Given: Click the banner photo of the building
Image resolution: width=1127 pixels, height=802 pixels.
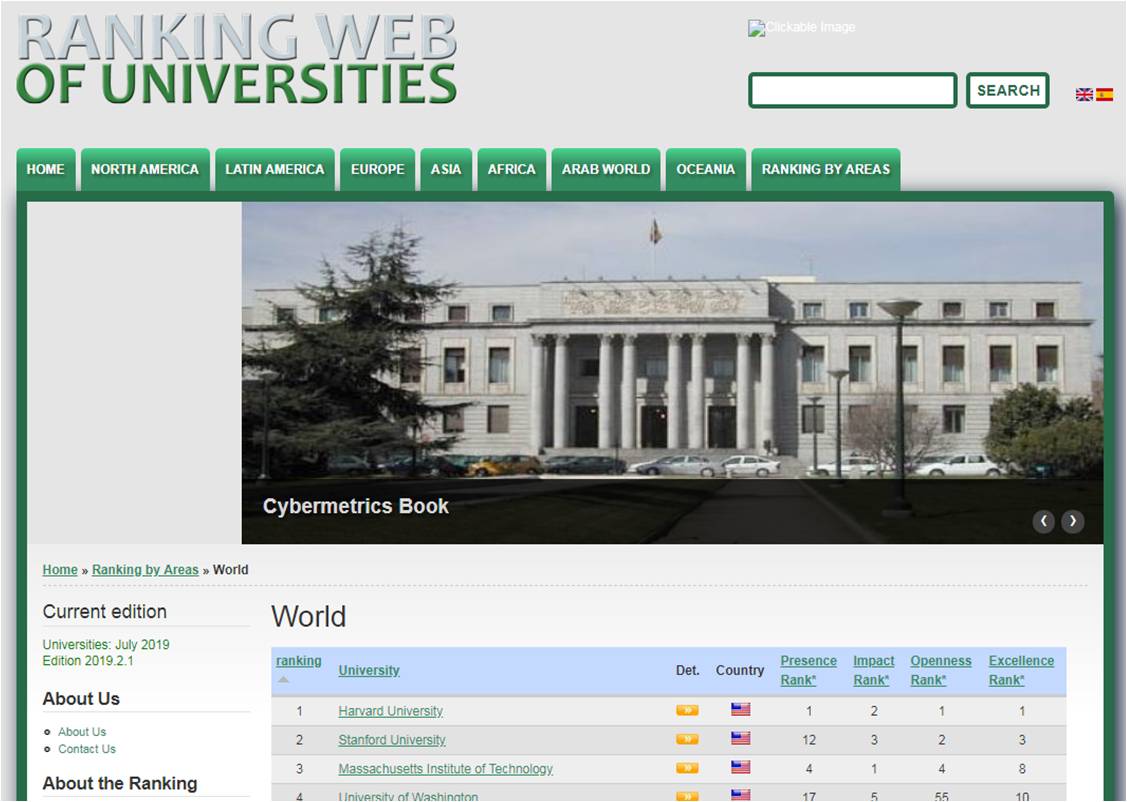Looking at the screenshot, I should (x=672, y=372).
